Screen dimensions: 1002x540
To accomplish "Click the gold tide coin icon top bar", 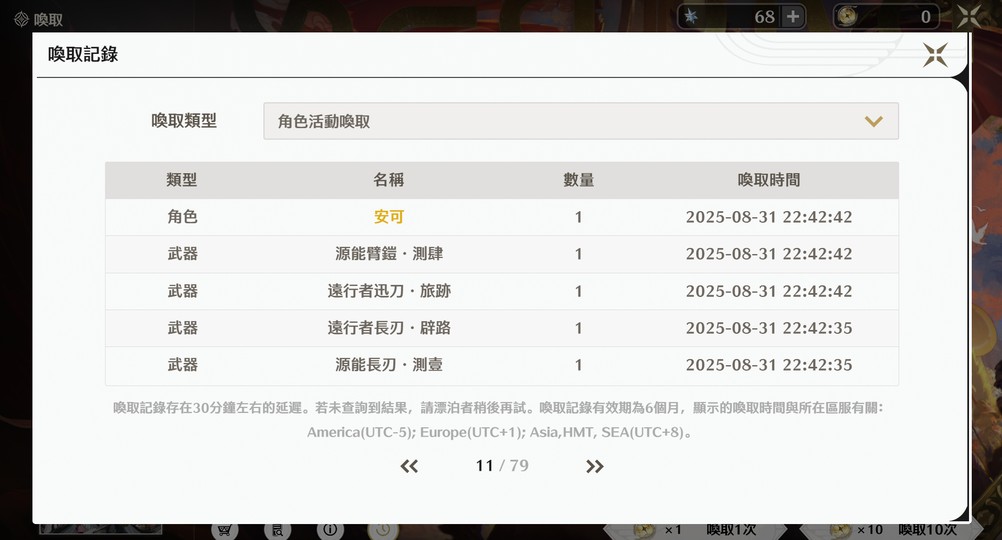I will (x=847, y=17).
